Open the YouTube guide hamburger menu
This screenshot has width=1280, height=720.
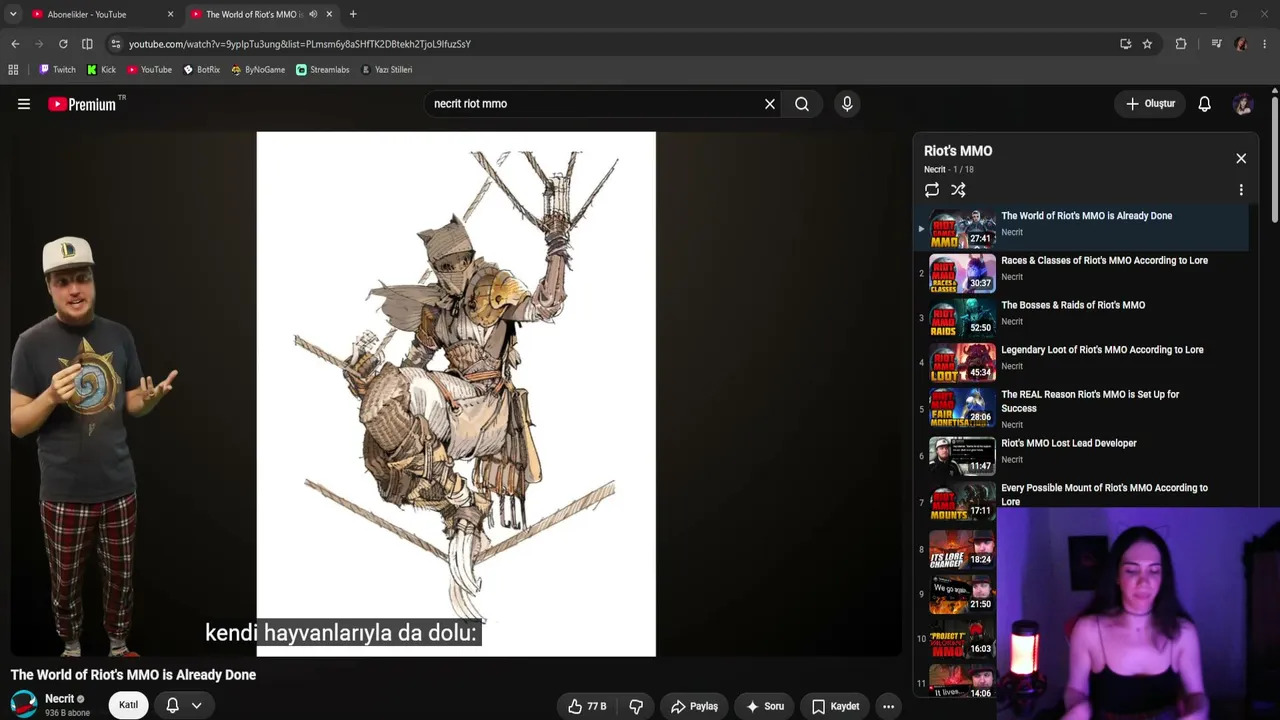pyautogui.click(x=24, y=104)
